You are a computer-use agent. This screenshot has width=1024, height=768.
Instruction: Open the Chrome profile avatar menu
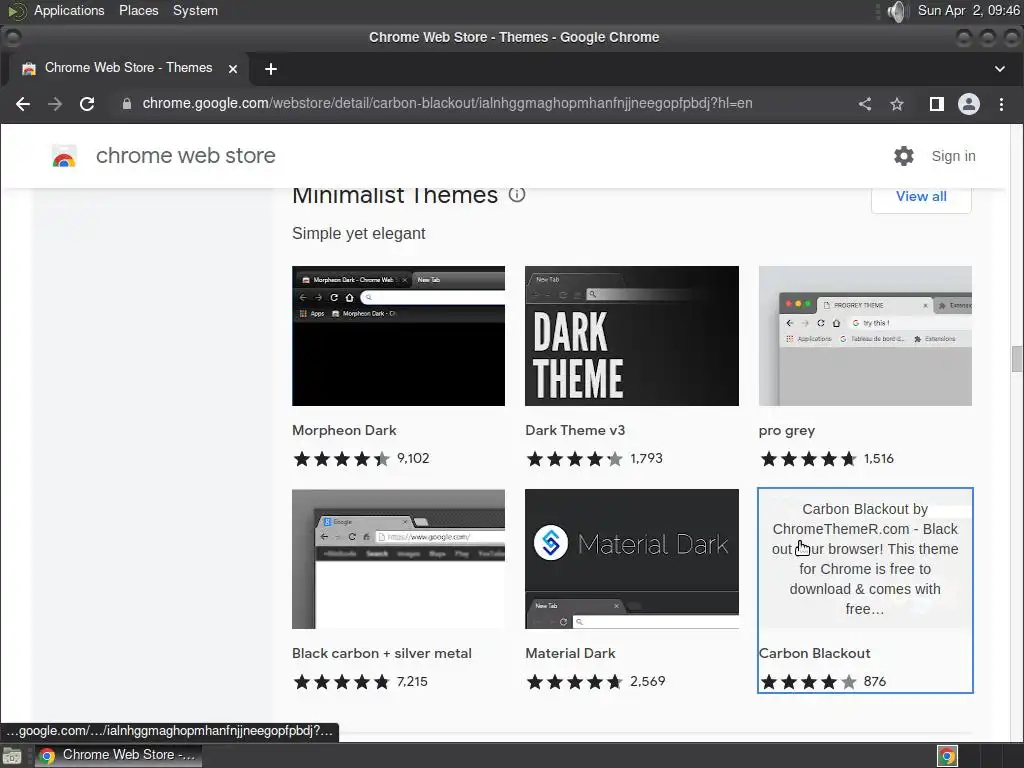(968, 104)
